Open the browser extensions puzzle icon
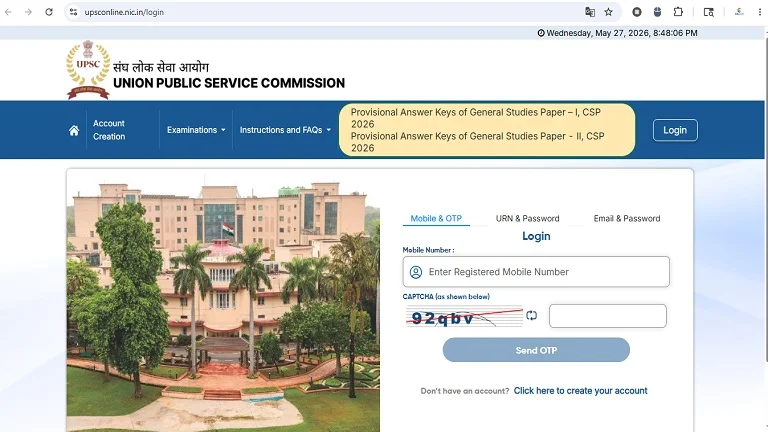768x432 pixels. pos(678,12)
